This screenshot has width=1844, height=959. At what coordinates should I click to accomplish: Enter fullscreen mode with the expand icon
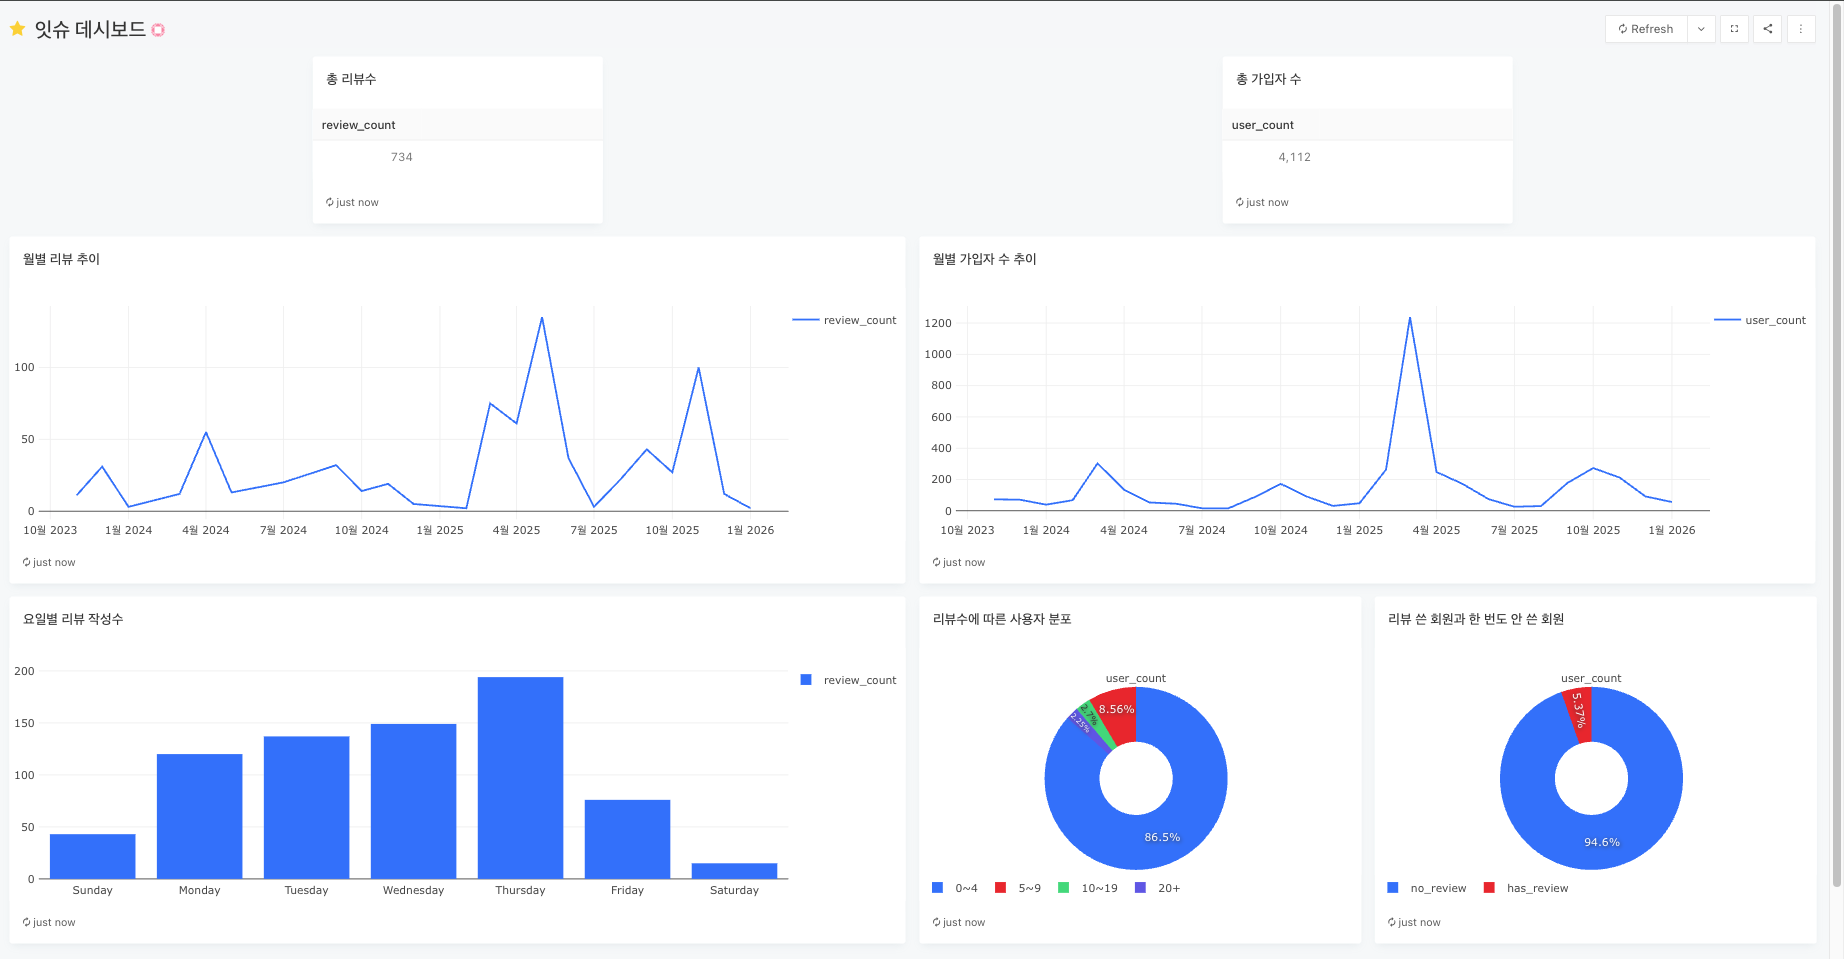point(1734,29)
